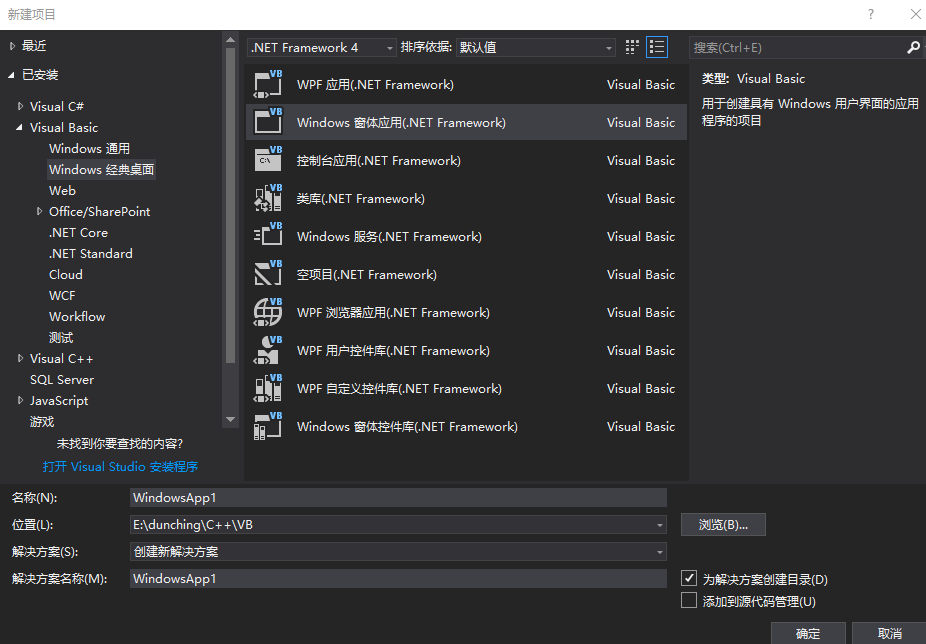The width and height of the screenshot is (926, 644).
Task: Click the 类库 class library icon
Action: (x=268, y=199)
